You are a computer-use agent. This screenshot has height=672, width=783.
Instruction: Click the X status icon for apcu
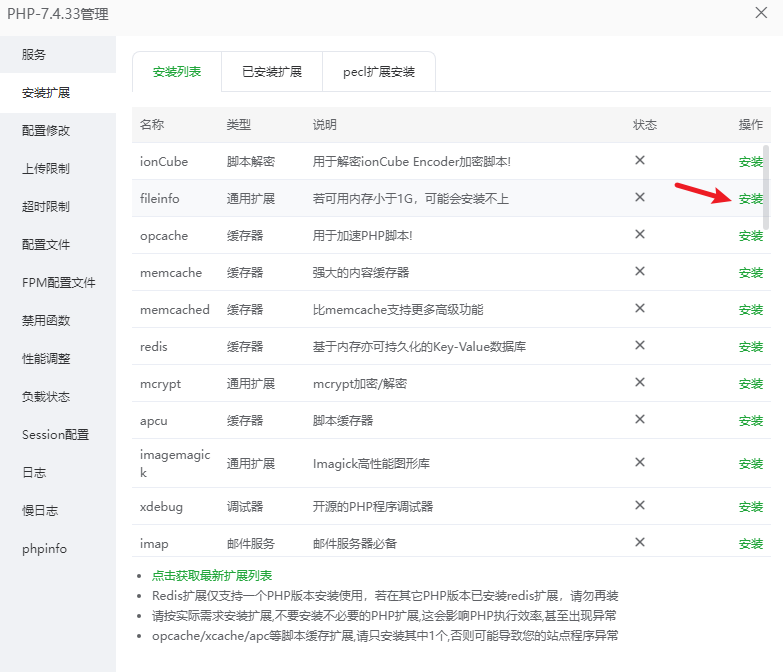640,420
